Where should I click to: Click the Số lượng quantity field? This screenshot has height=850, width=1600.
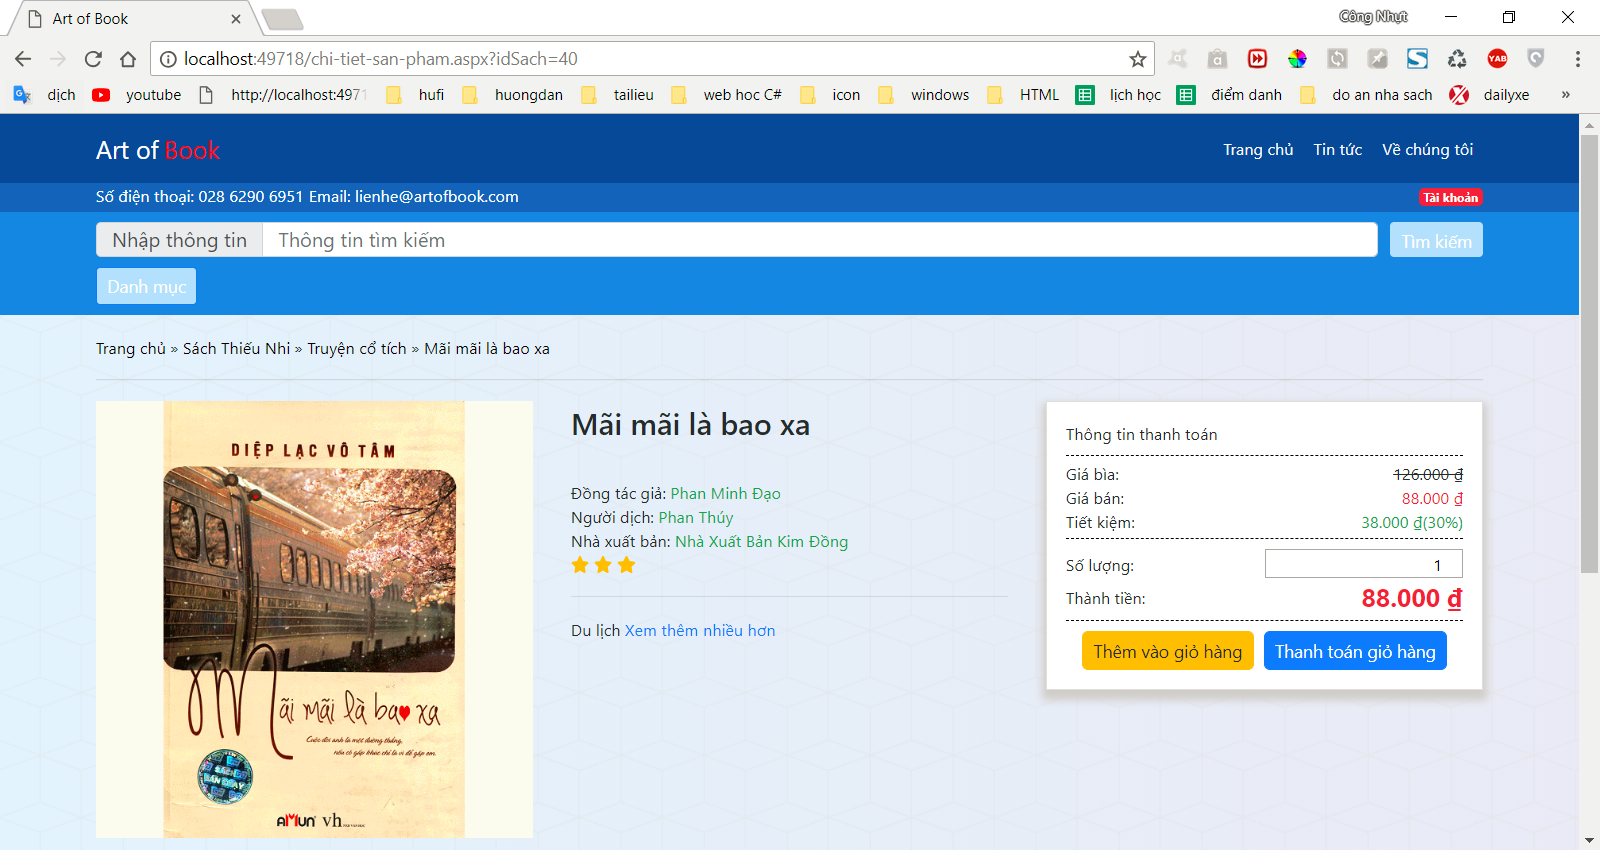click(1364, 564)
